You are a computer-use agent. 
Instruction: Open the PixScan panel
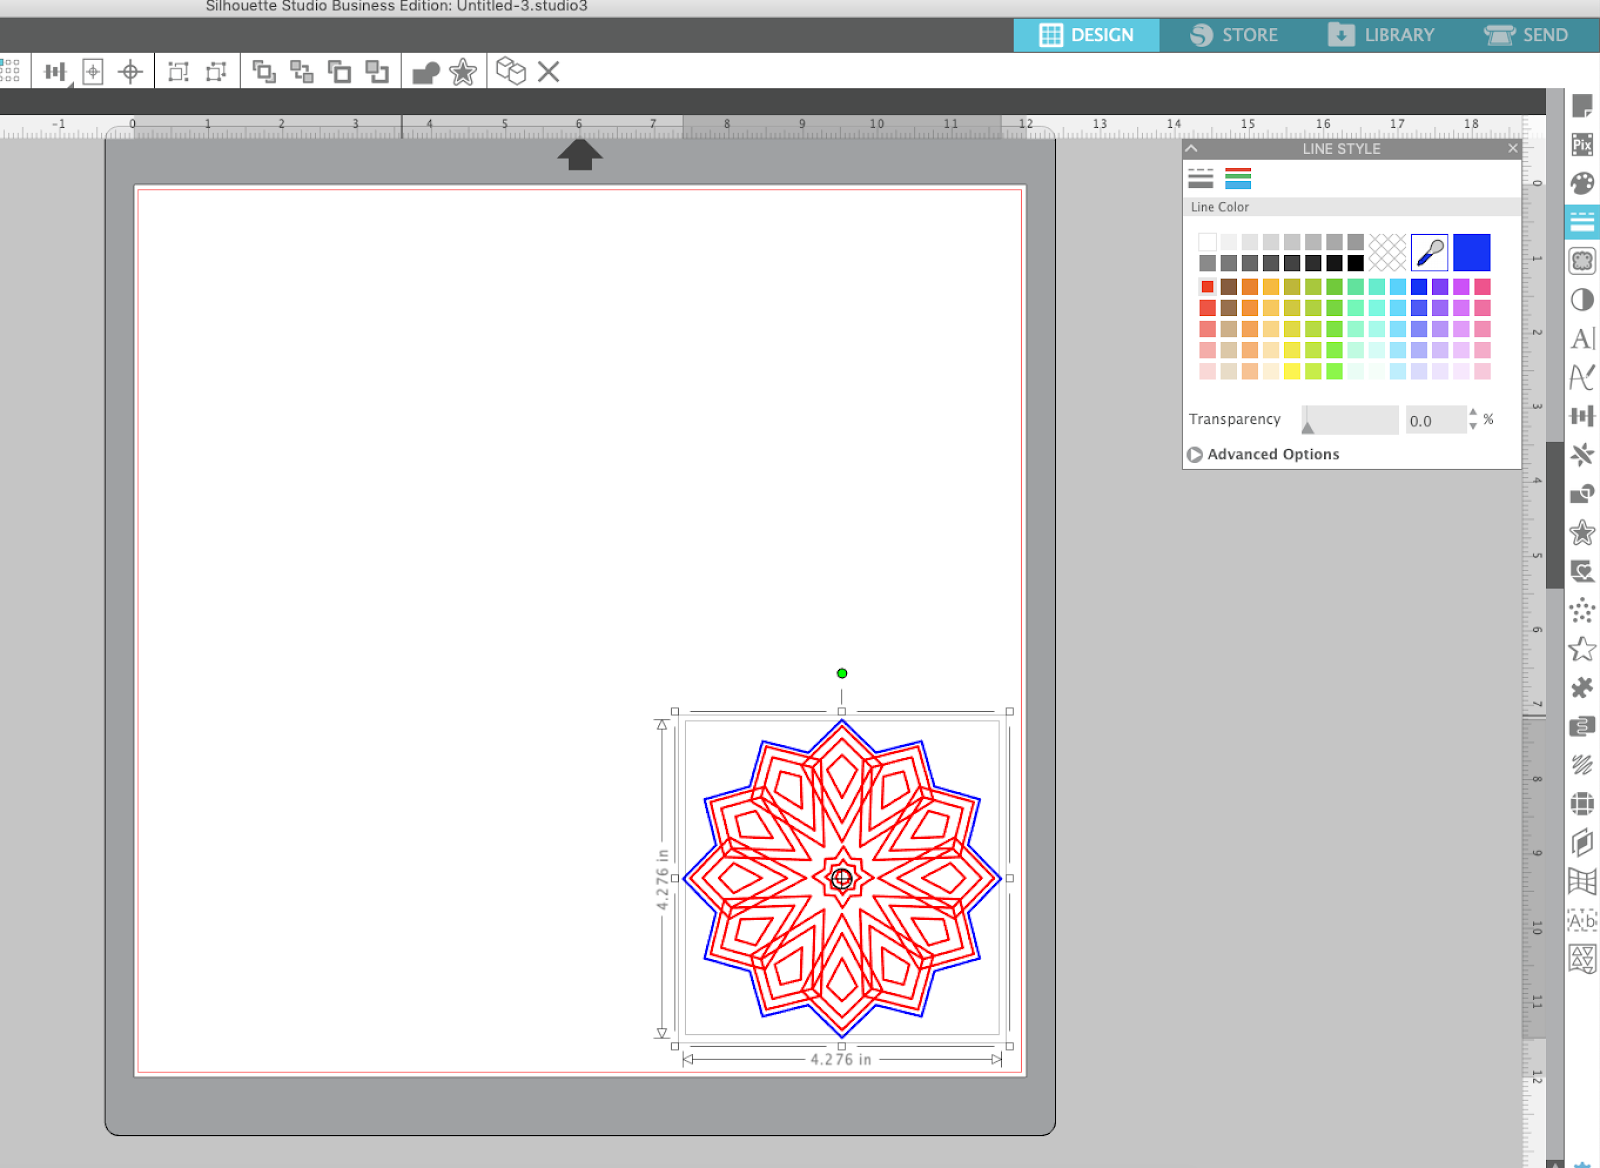tap(1583, 145)
